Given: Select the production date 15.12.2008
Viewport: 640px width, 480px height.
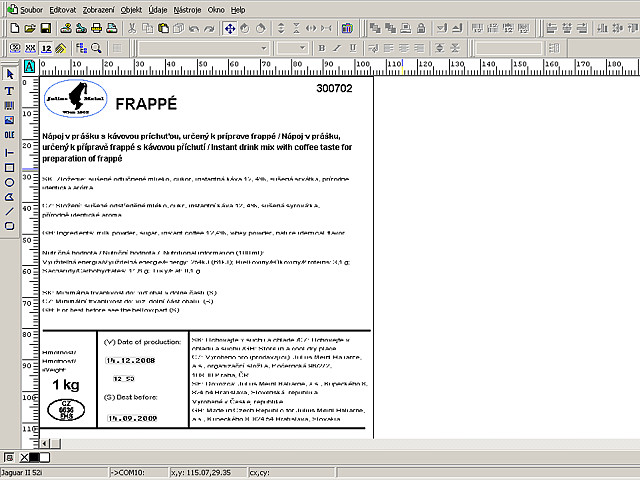Looking at the screenshot, I should click(x=131, y=360).
